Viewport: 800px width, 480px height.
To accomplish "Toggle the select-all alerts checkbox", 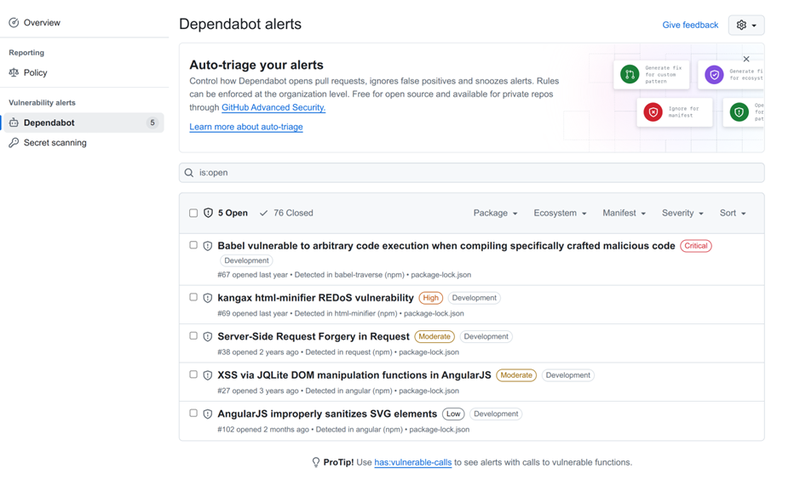I will pyautogui.click(x=194, y=213).
